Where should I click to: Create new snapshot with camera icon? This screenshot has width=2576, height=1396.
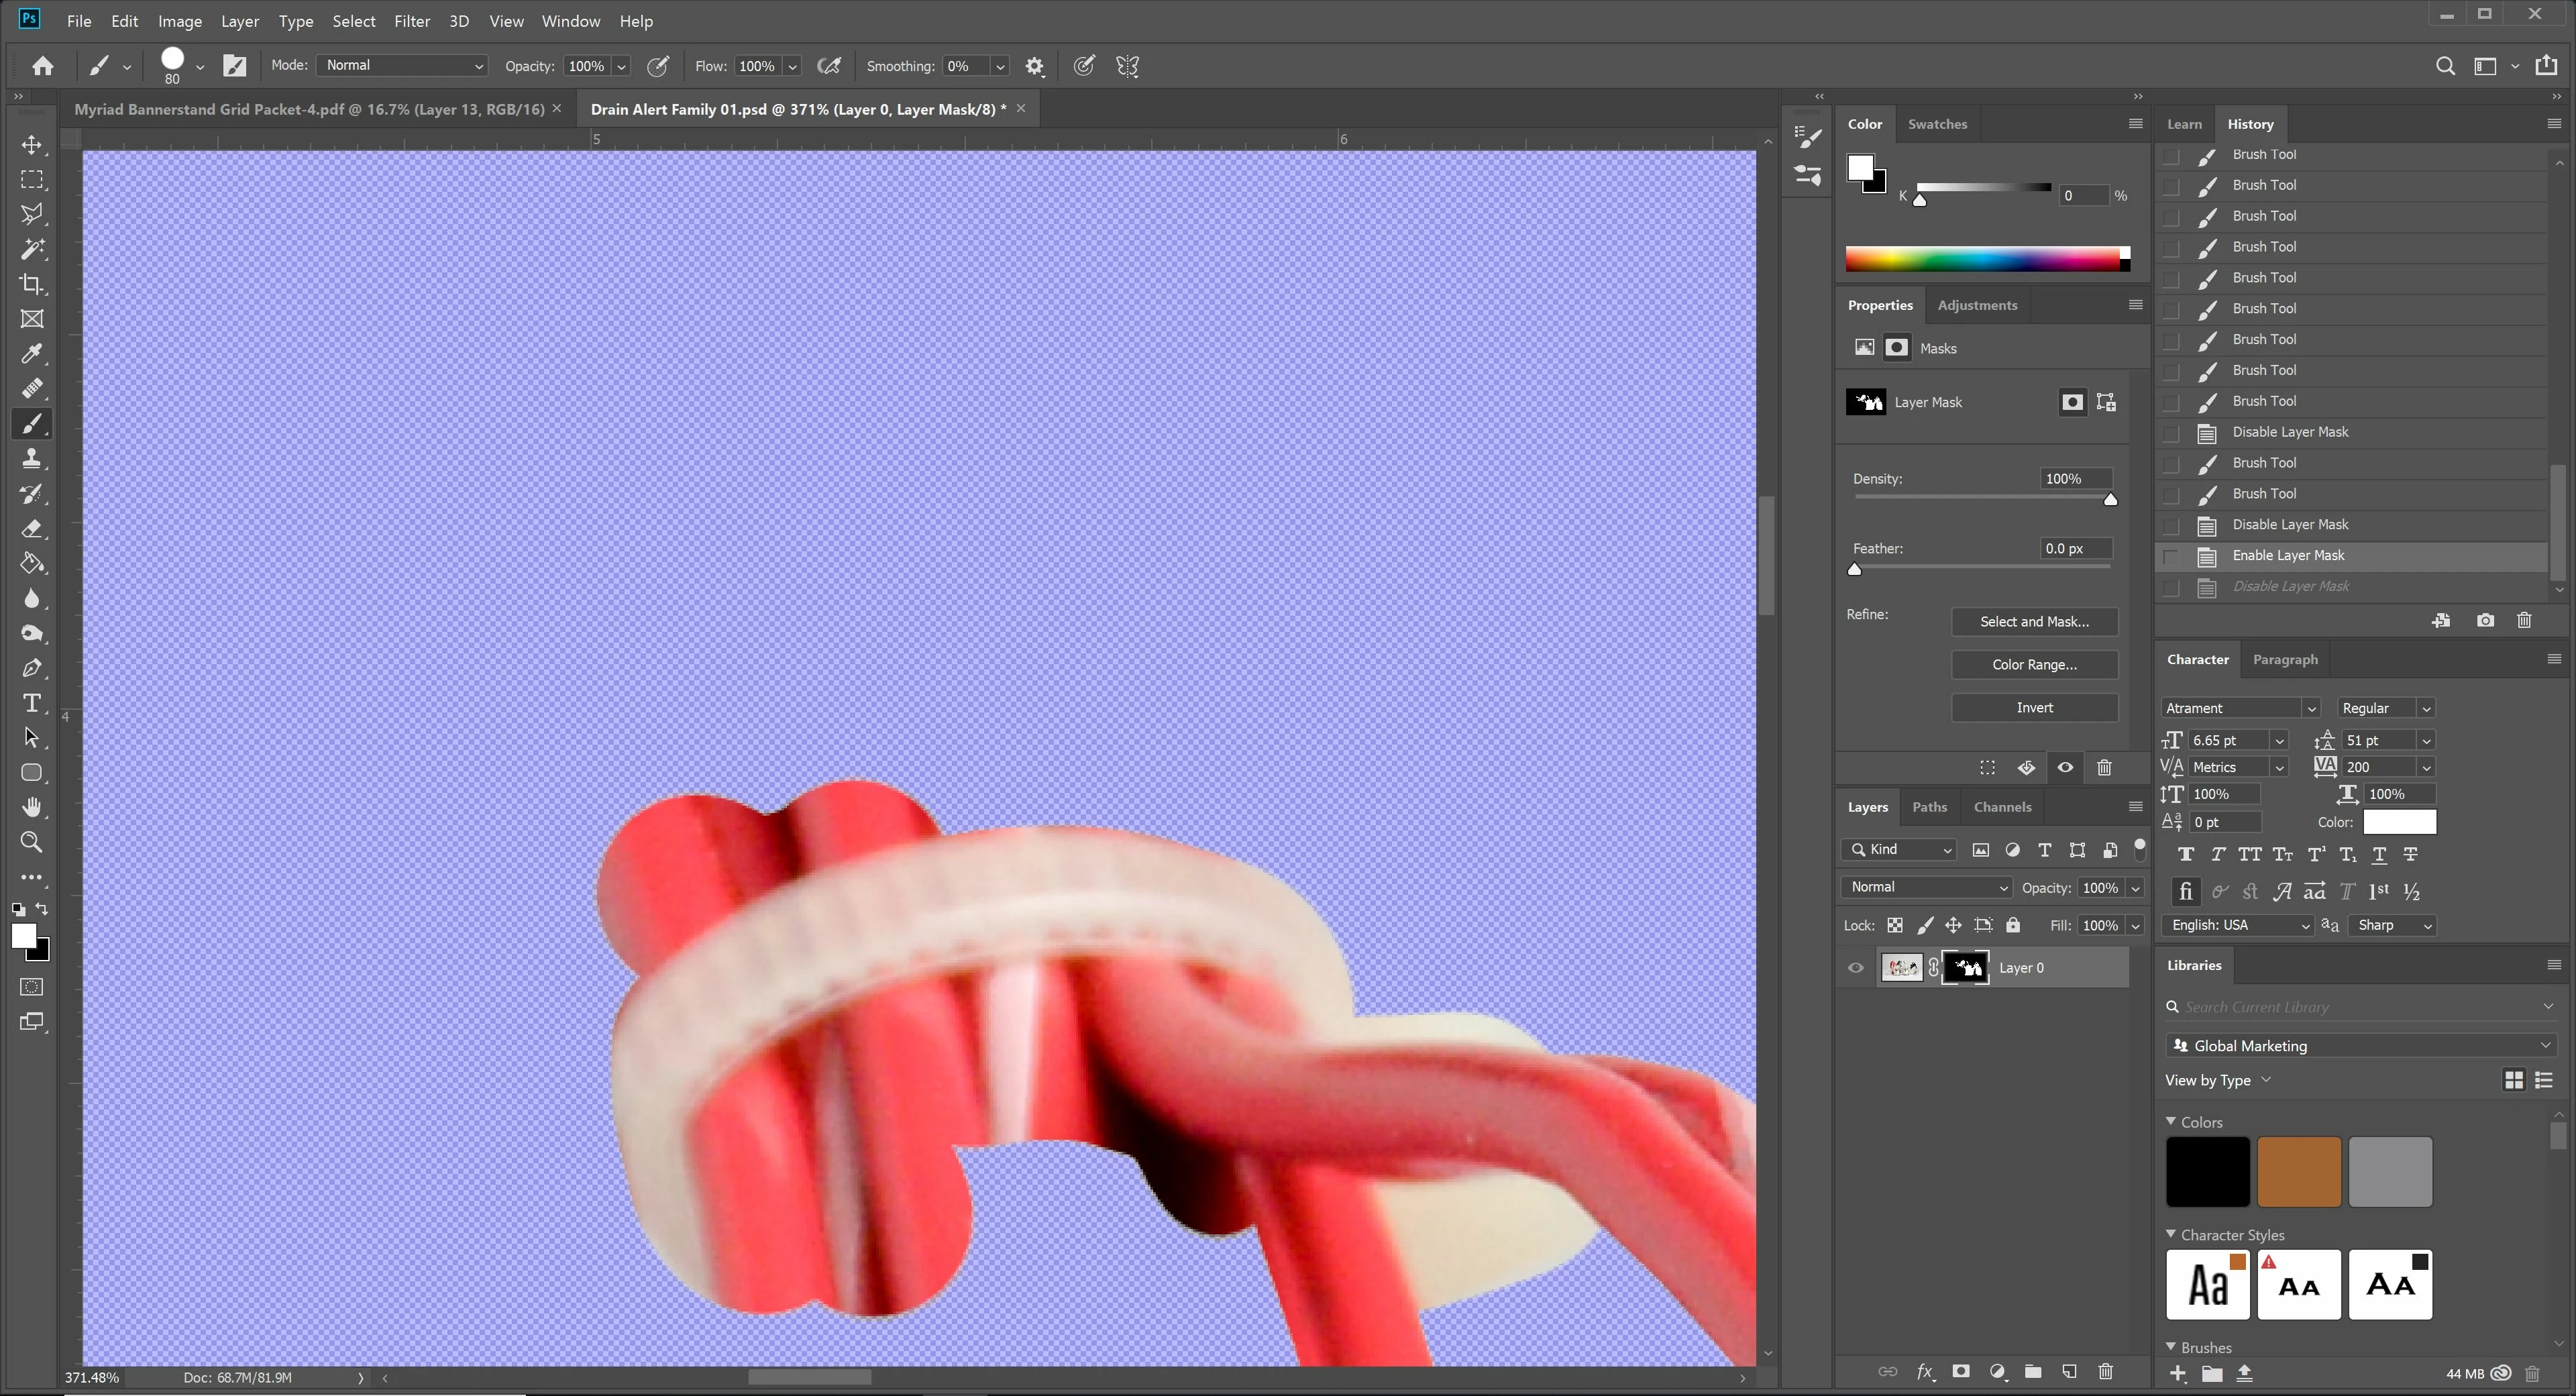(x=2485, y=621)
